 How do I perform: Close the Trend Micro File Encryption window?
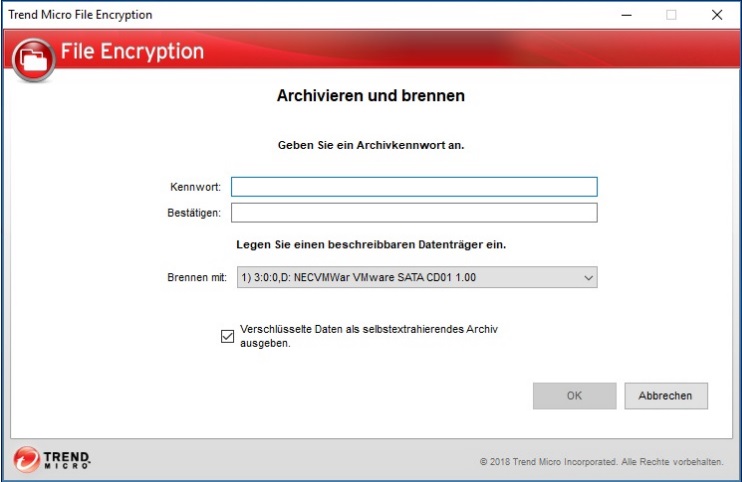716,15
